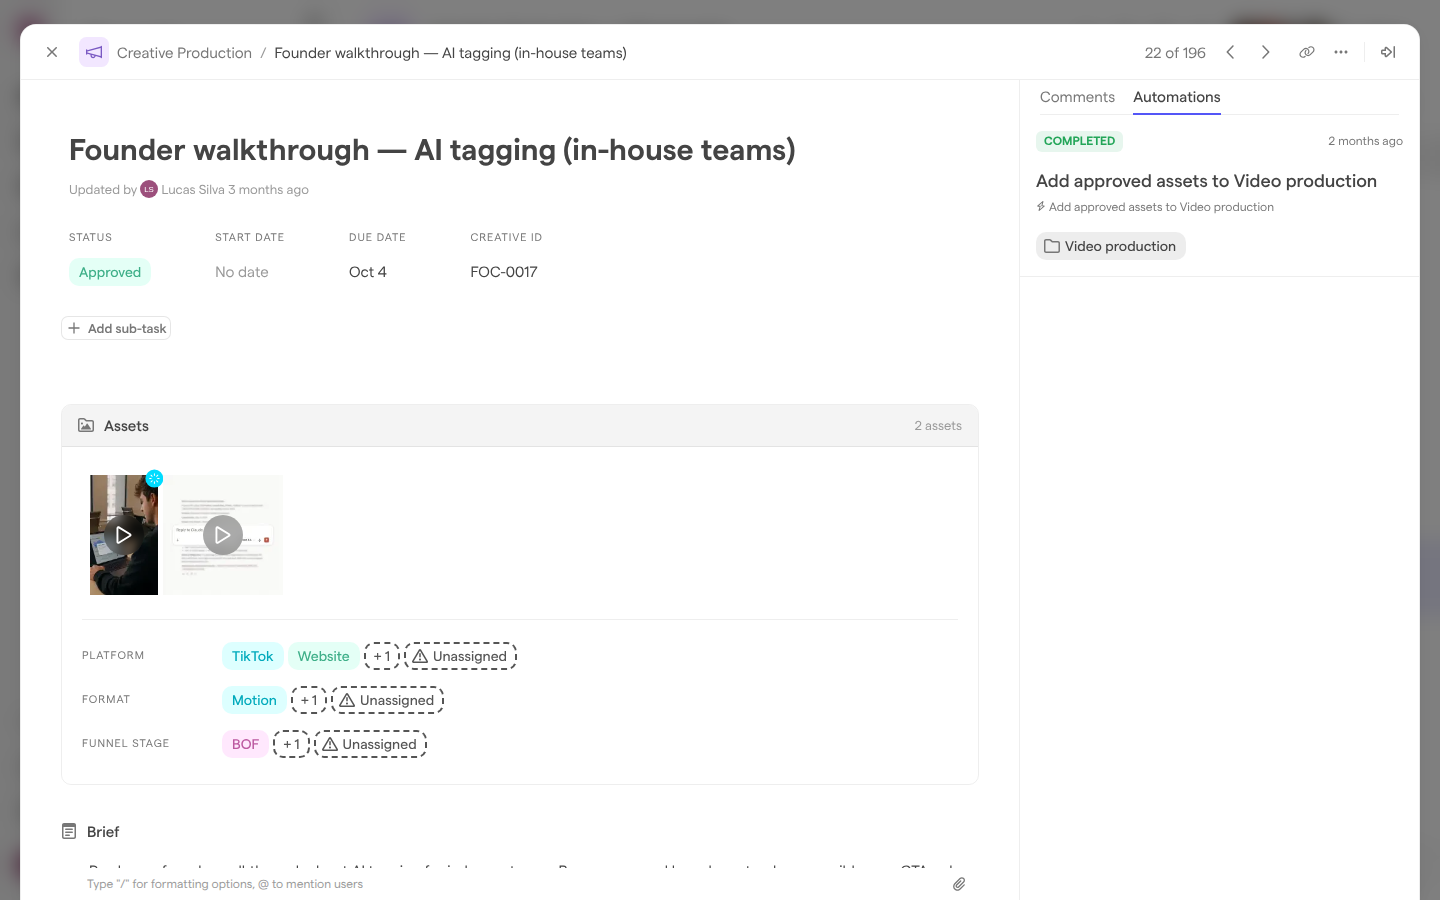
Task: Click the Brief section document icon
Action: tap(69, 831)
